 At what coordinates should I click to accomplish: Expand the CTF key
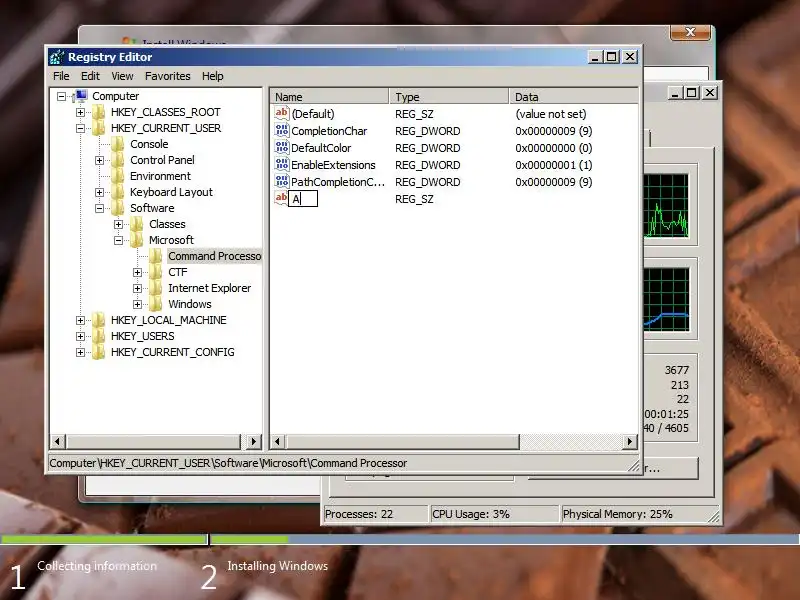(137, 272)
